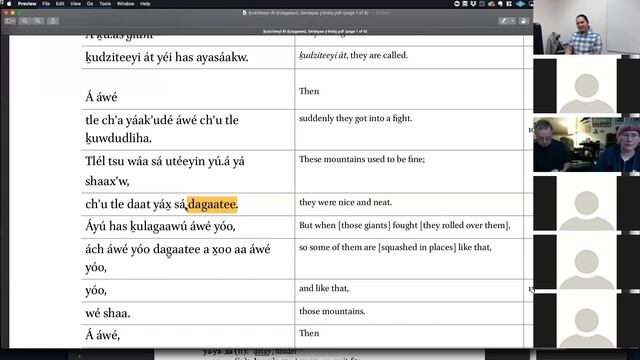Click the Share toolbar icon
The height and width of the screenshot is (360, 640).
[x=53, y=21]
